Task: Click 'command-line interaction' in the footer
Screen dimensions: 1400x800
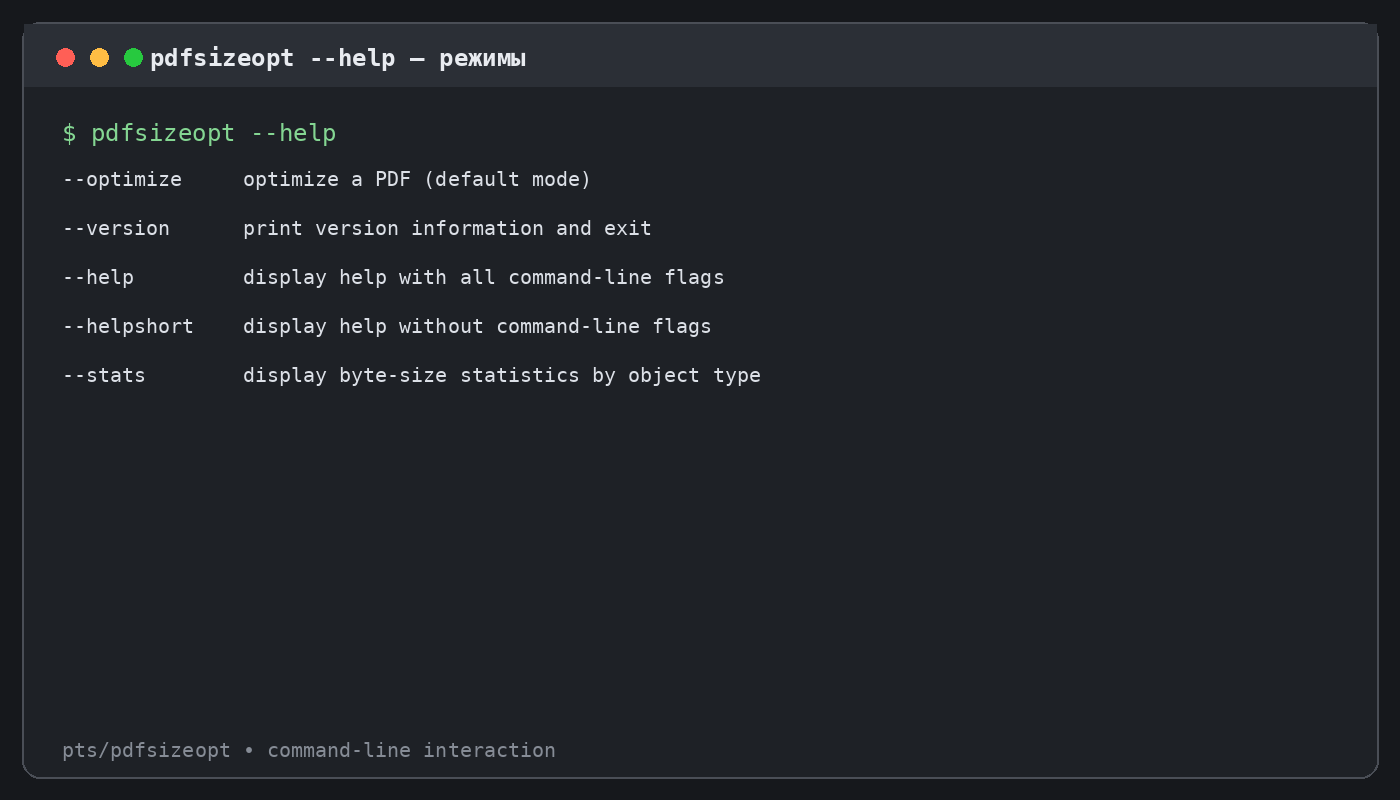Action: coord(411,750)
